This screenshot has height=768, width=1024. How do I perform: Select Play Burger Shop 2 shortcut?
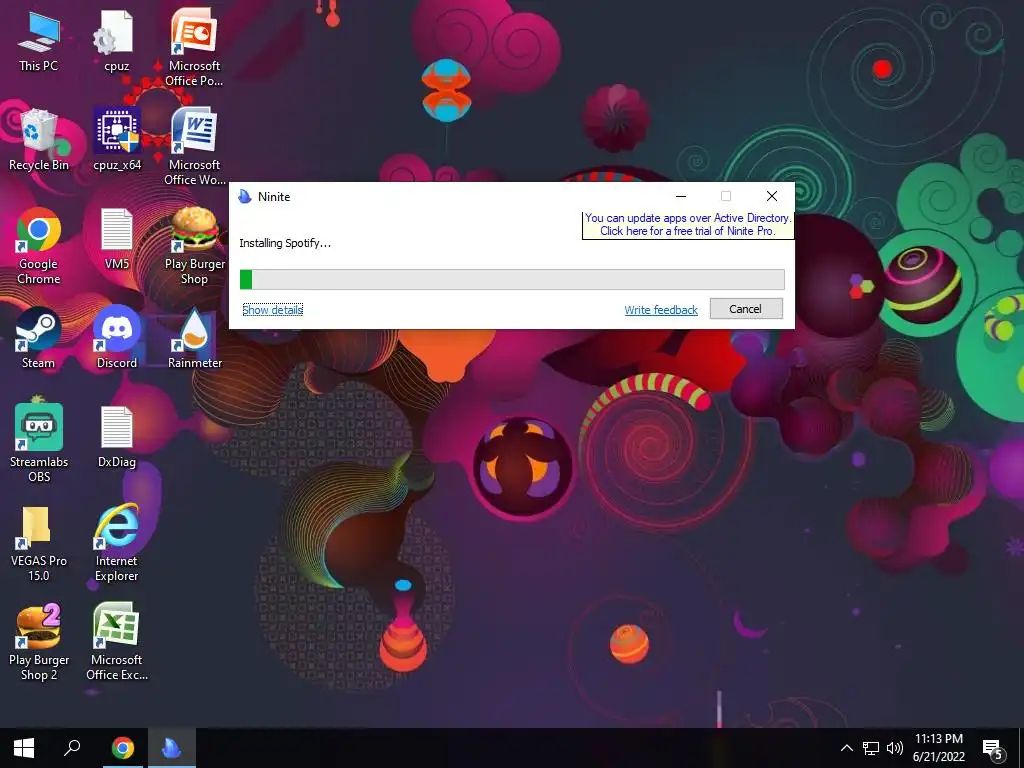(x=39, y=643)
